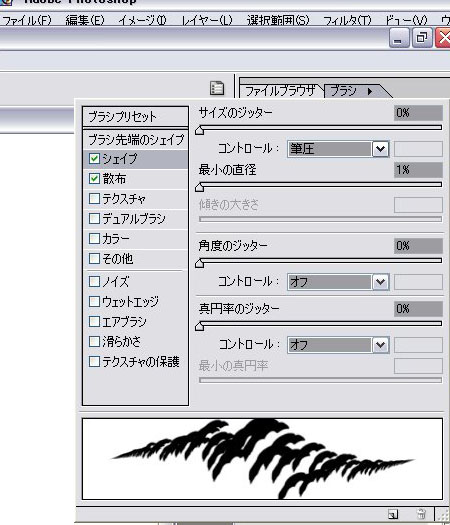Open the ファイル(F) menu

27,20
